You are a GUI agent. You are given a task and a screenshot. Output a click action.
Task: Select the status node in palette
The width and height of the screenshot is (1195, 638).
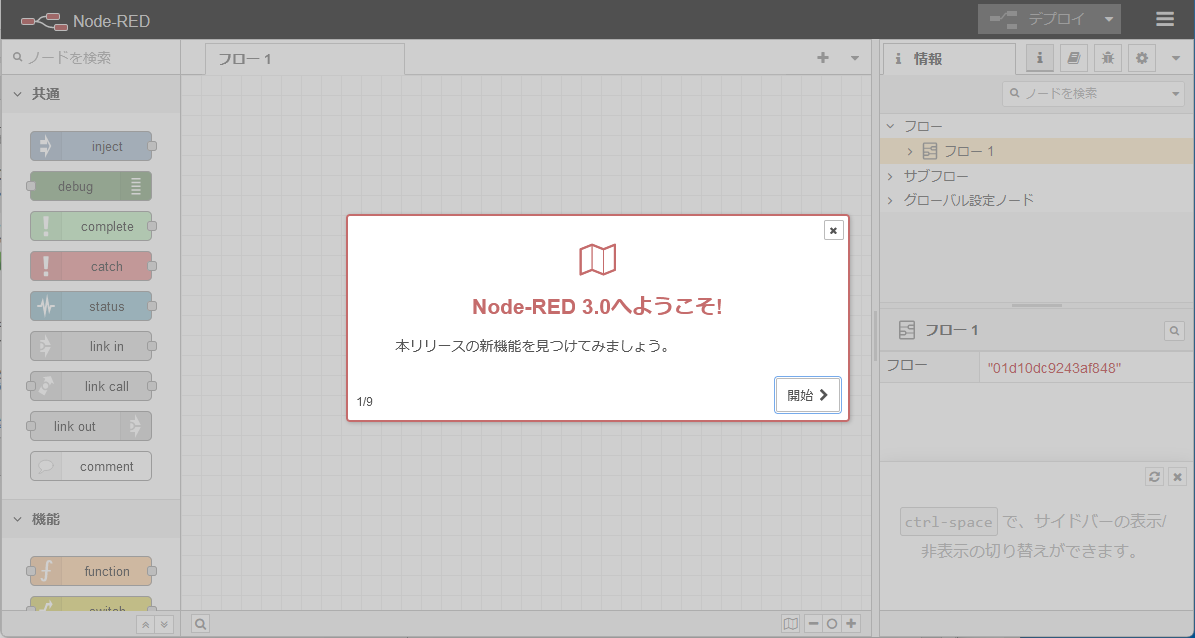91,306
